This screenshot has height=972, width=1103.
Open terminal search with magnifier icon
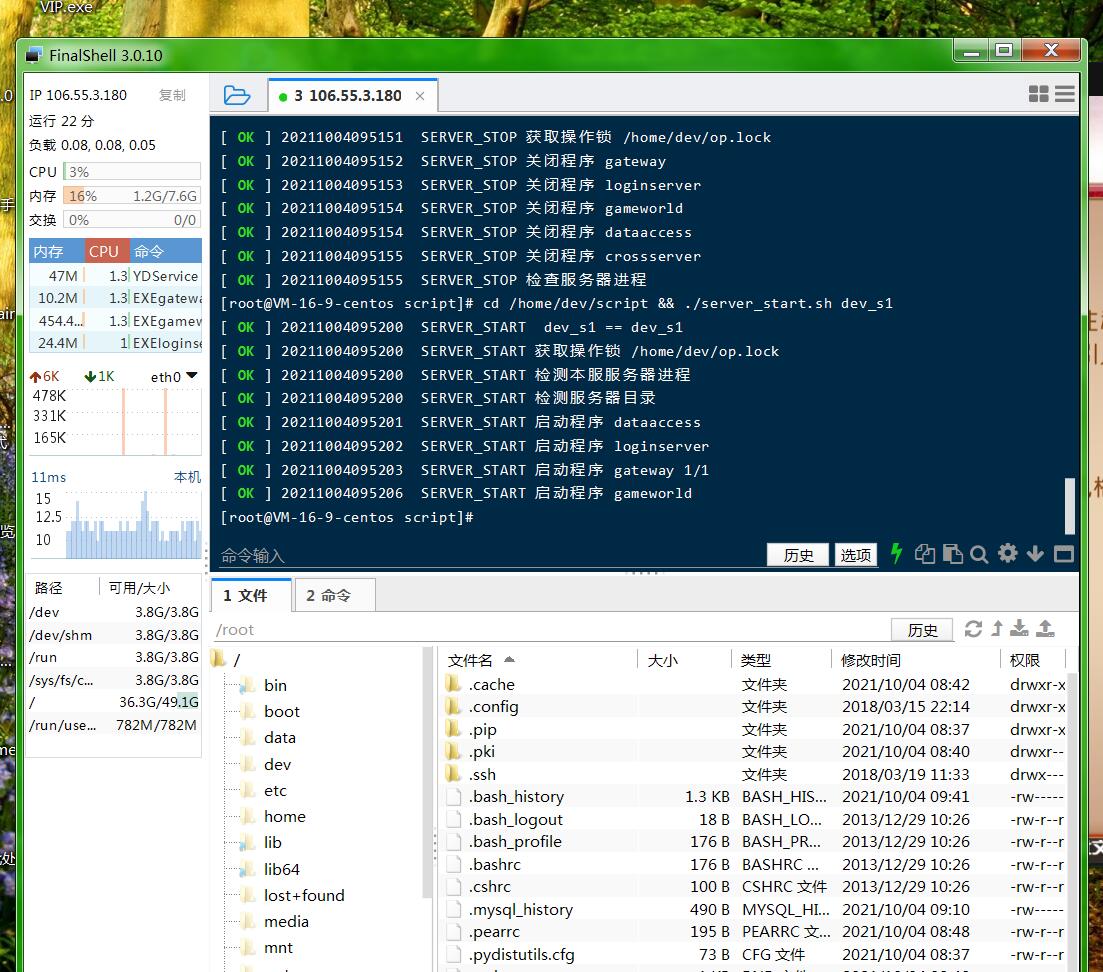pos(979,554)
